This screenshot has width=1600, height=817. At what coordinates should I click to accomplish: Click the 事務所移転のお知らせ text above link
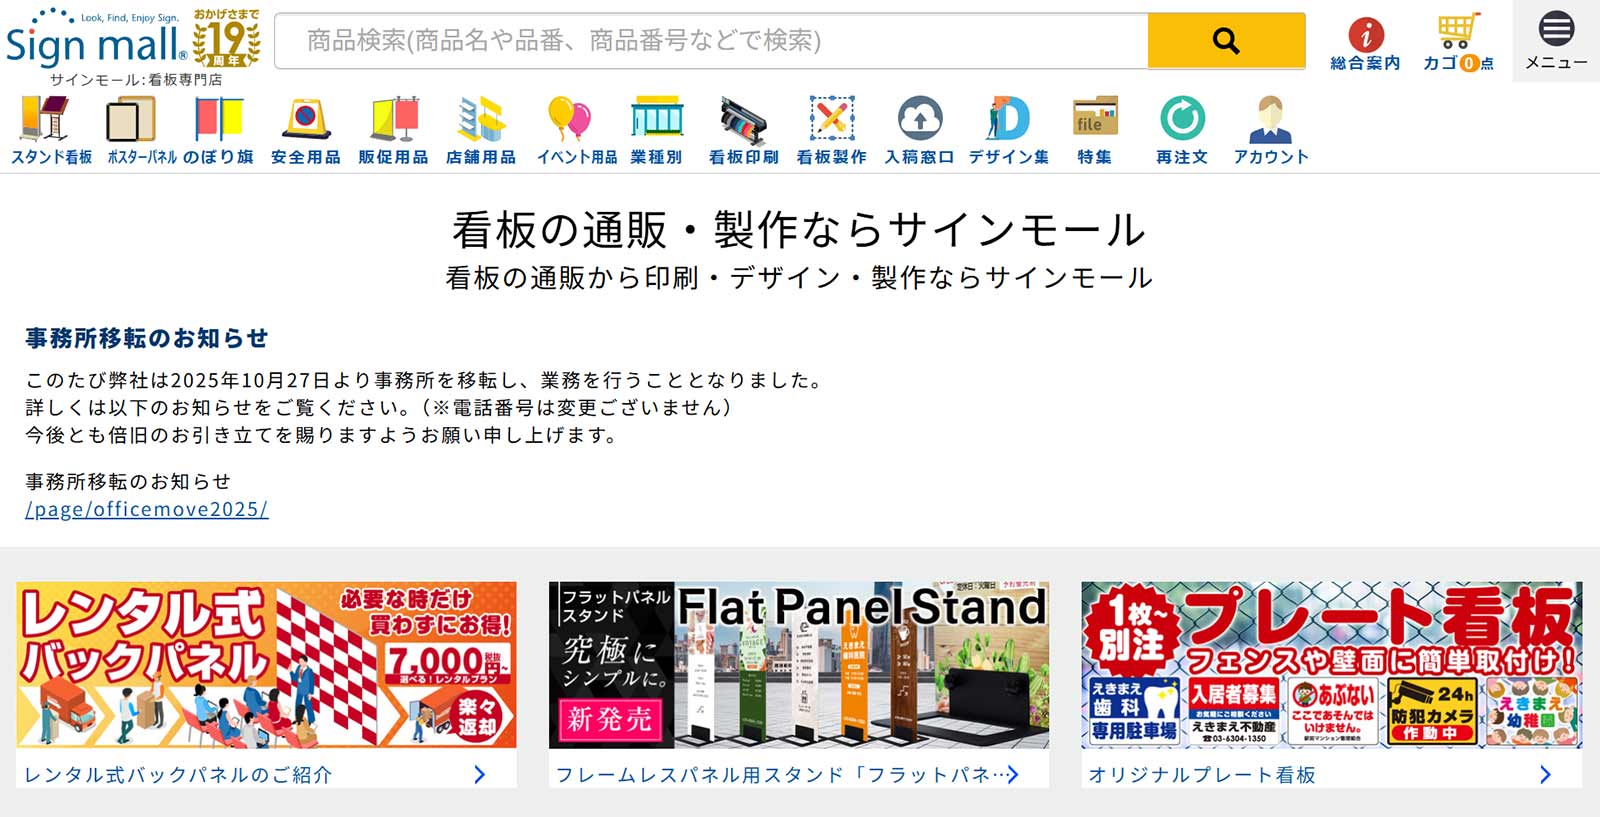[128, 482]
